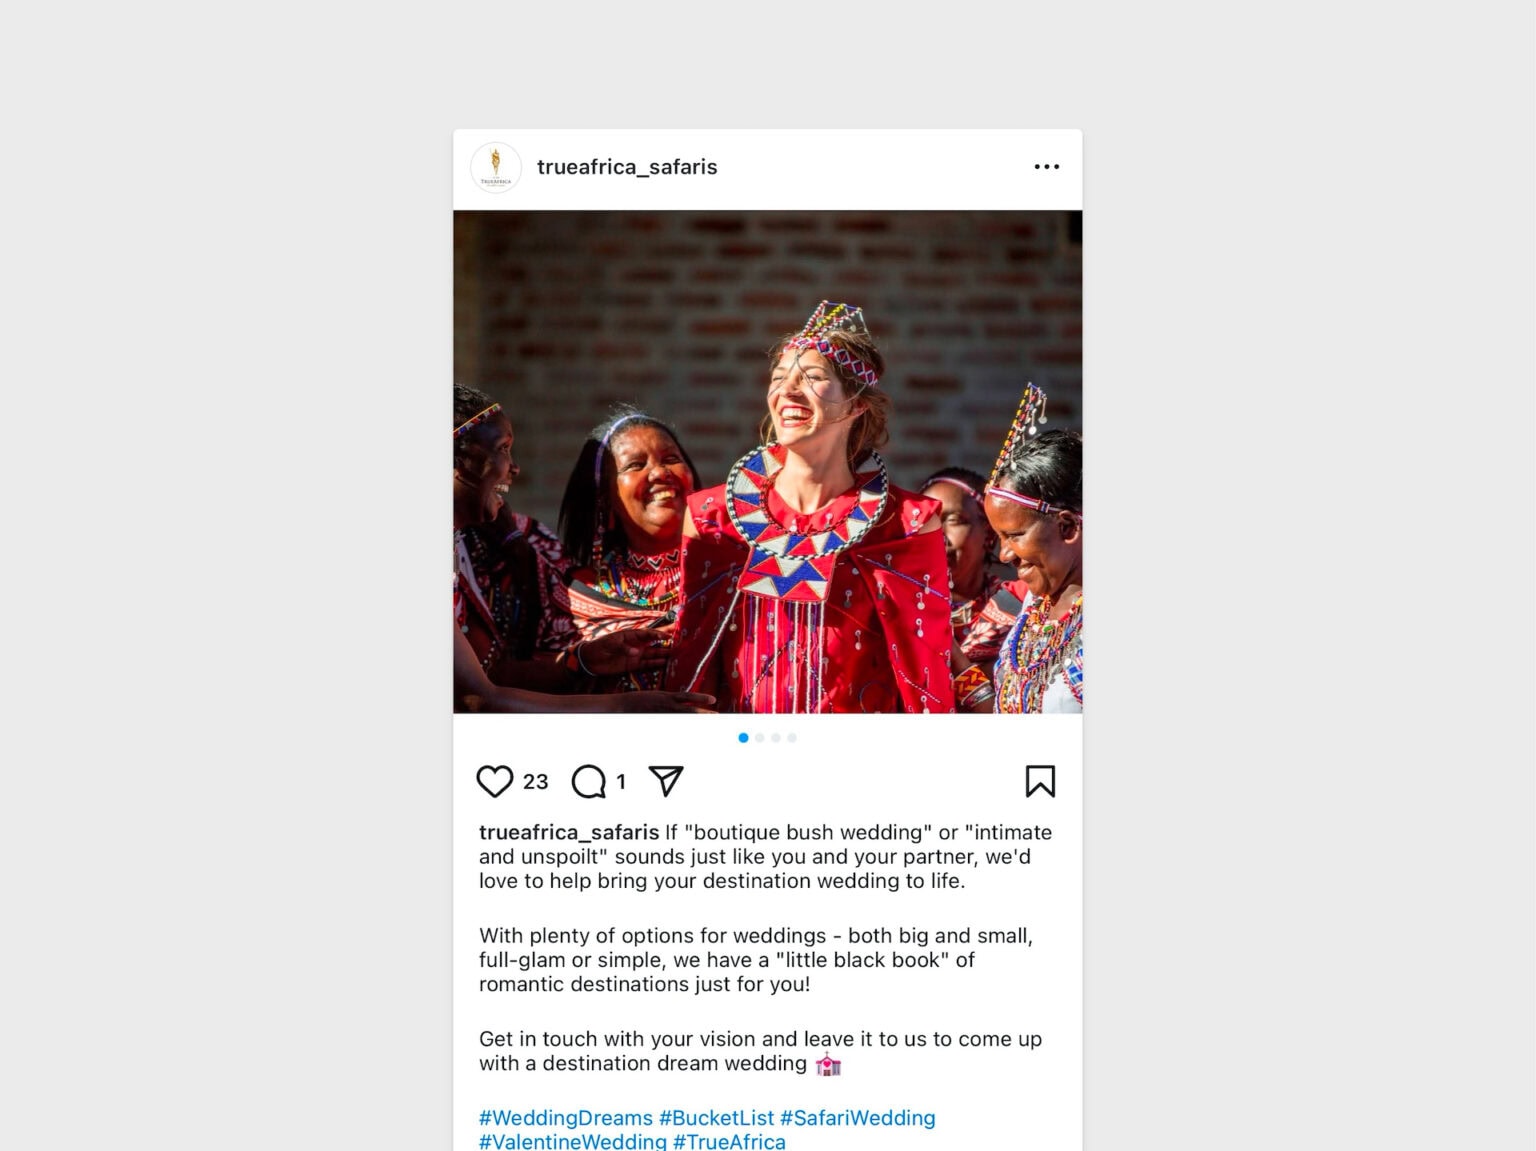View the 1 comment count
This screenshot has width=1536, height=1151.
(x=621, y=782)
